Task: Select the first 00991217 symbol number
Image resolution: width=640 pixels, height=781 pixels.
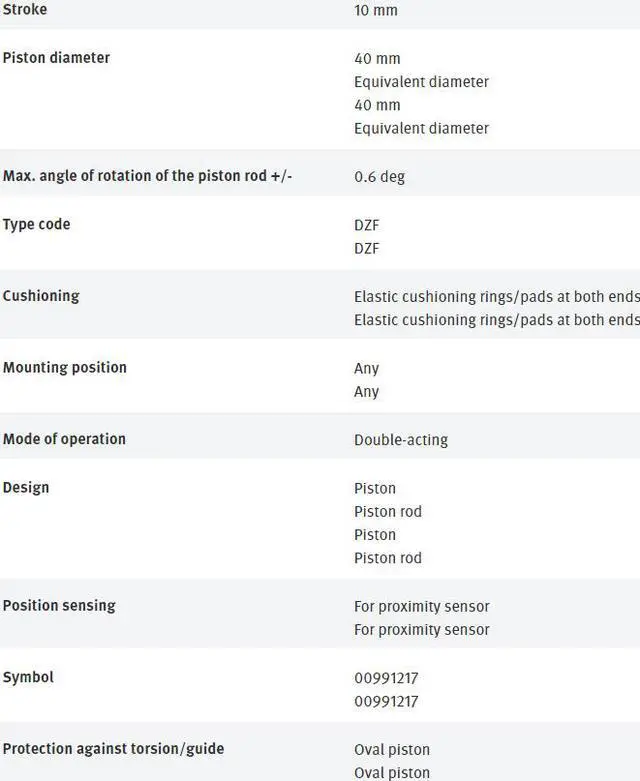Action: tap(386, 678)
